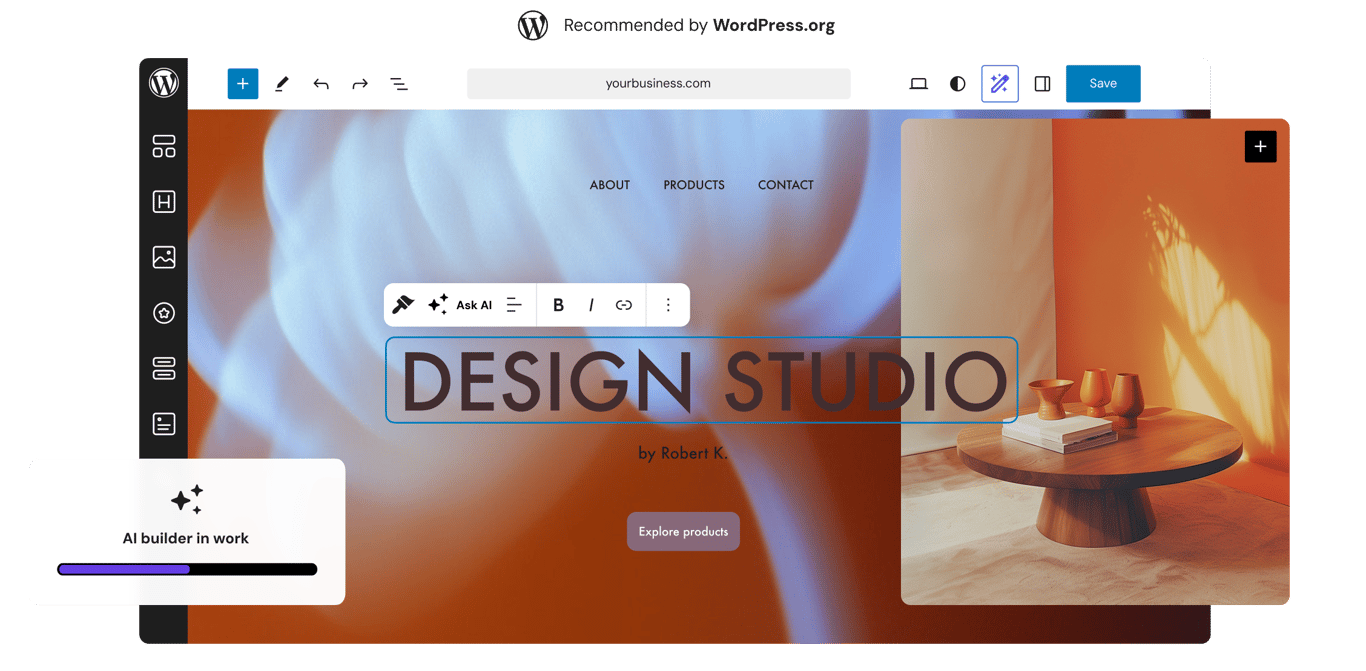Insert a heading block from sidebar

pyautogui.click(x=164, y=202)
